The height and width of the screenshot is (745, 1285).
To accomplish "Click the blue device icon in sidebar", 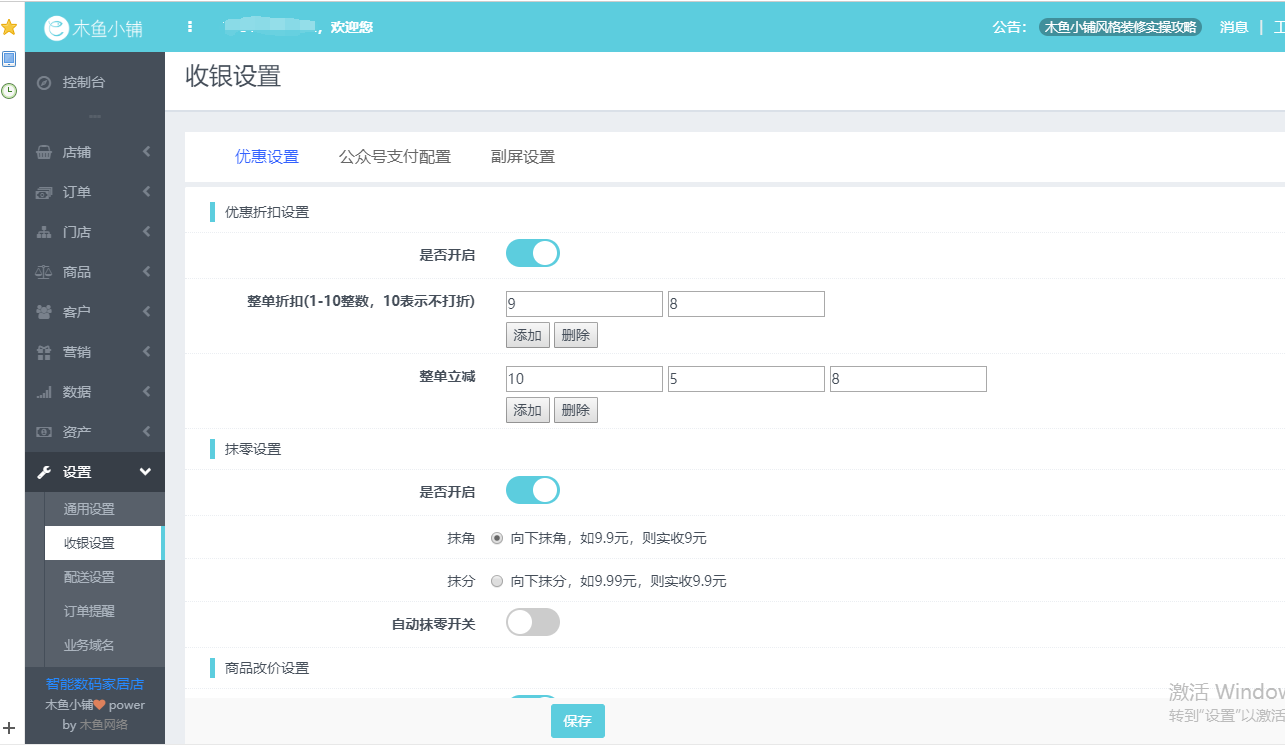I will (x=9, y=59).
